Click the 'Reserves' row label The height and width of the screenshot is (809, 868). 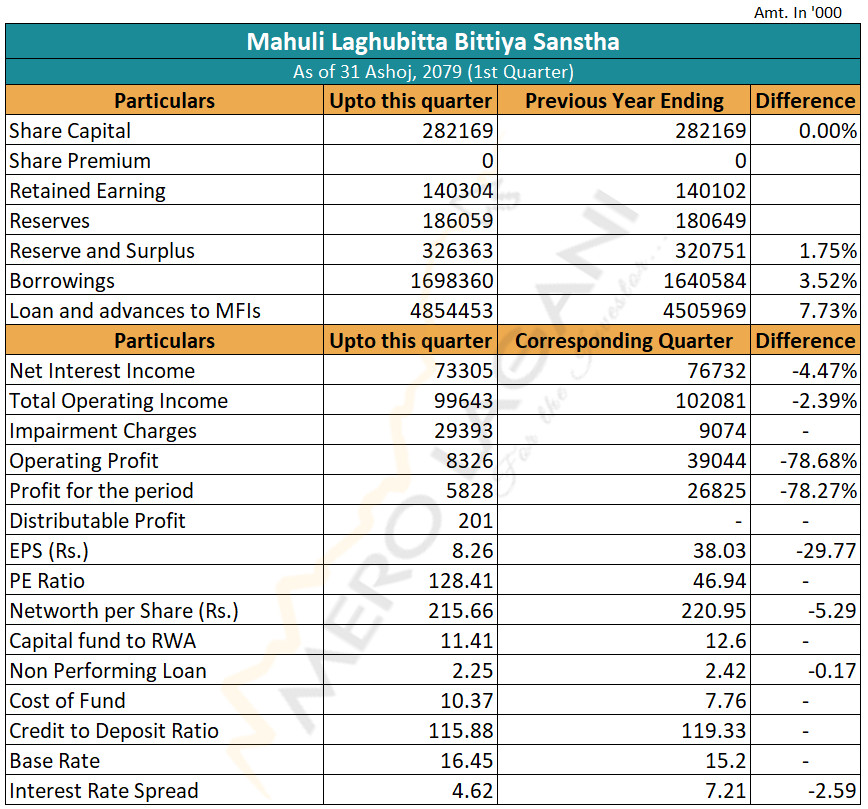pyautogui.click(x=49, y=221)
